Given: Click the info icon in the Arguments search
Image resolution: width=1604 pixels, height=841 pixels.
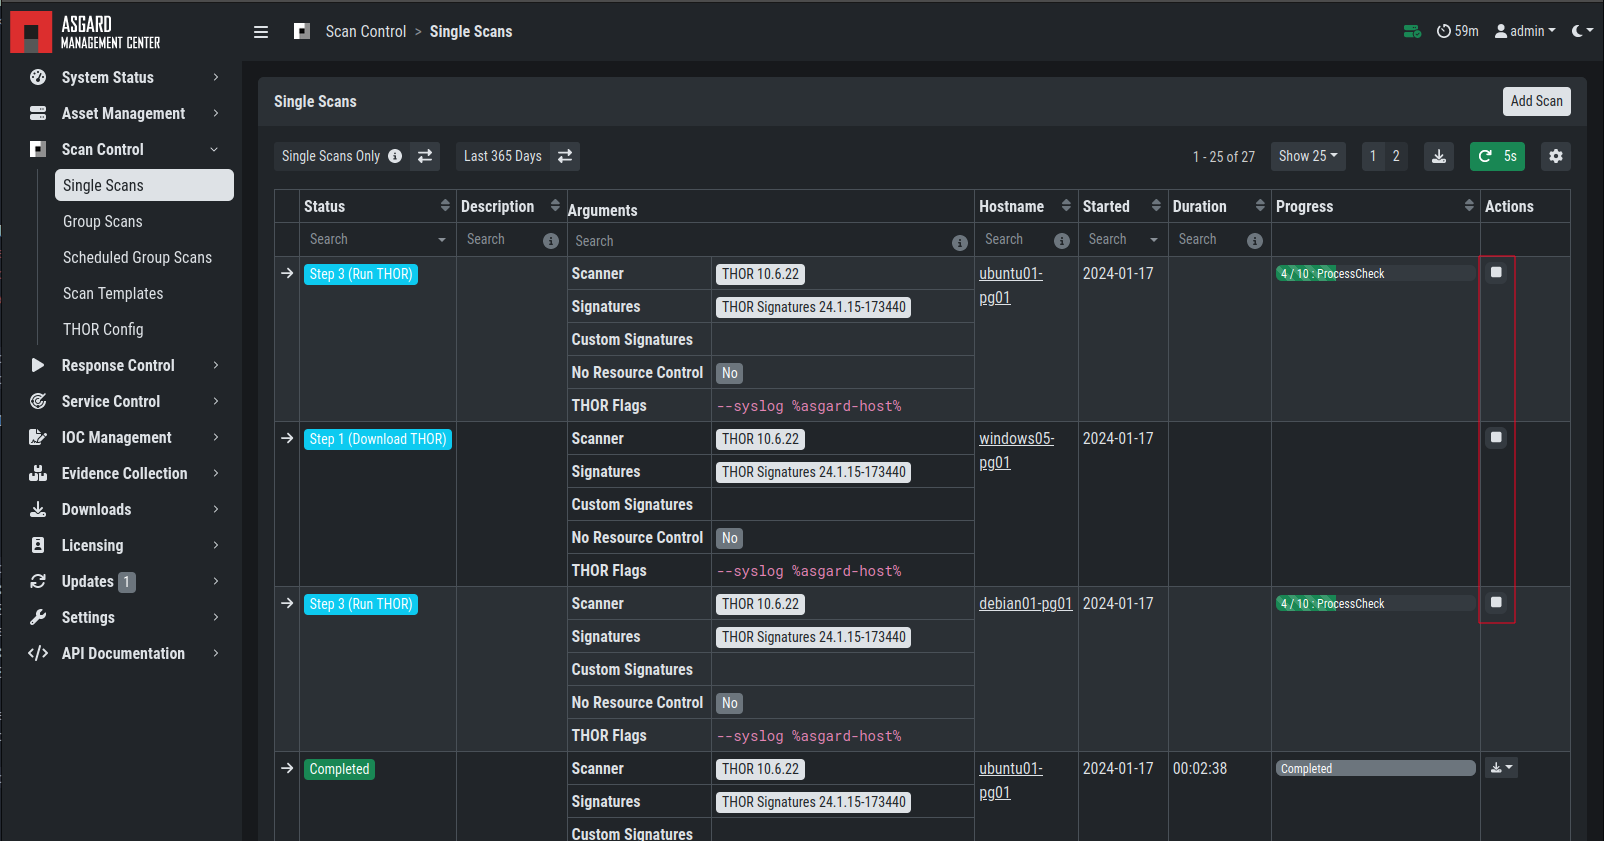Looking at the screenshot, I should pos(960,243).
